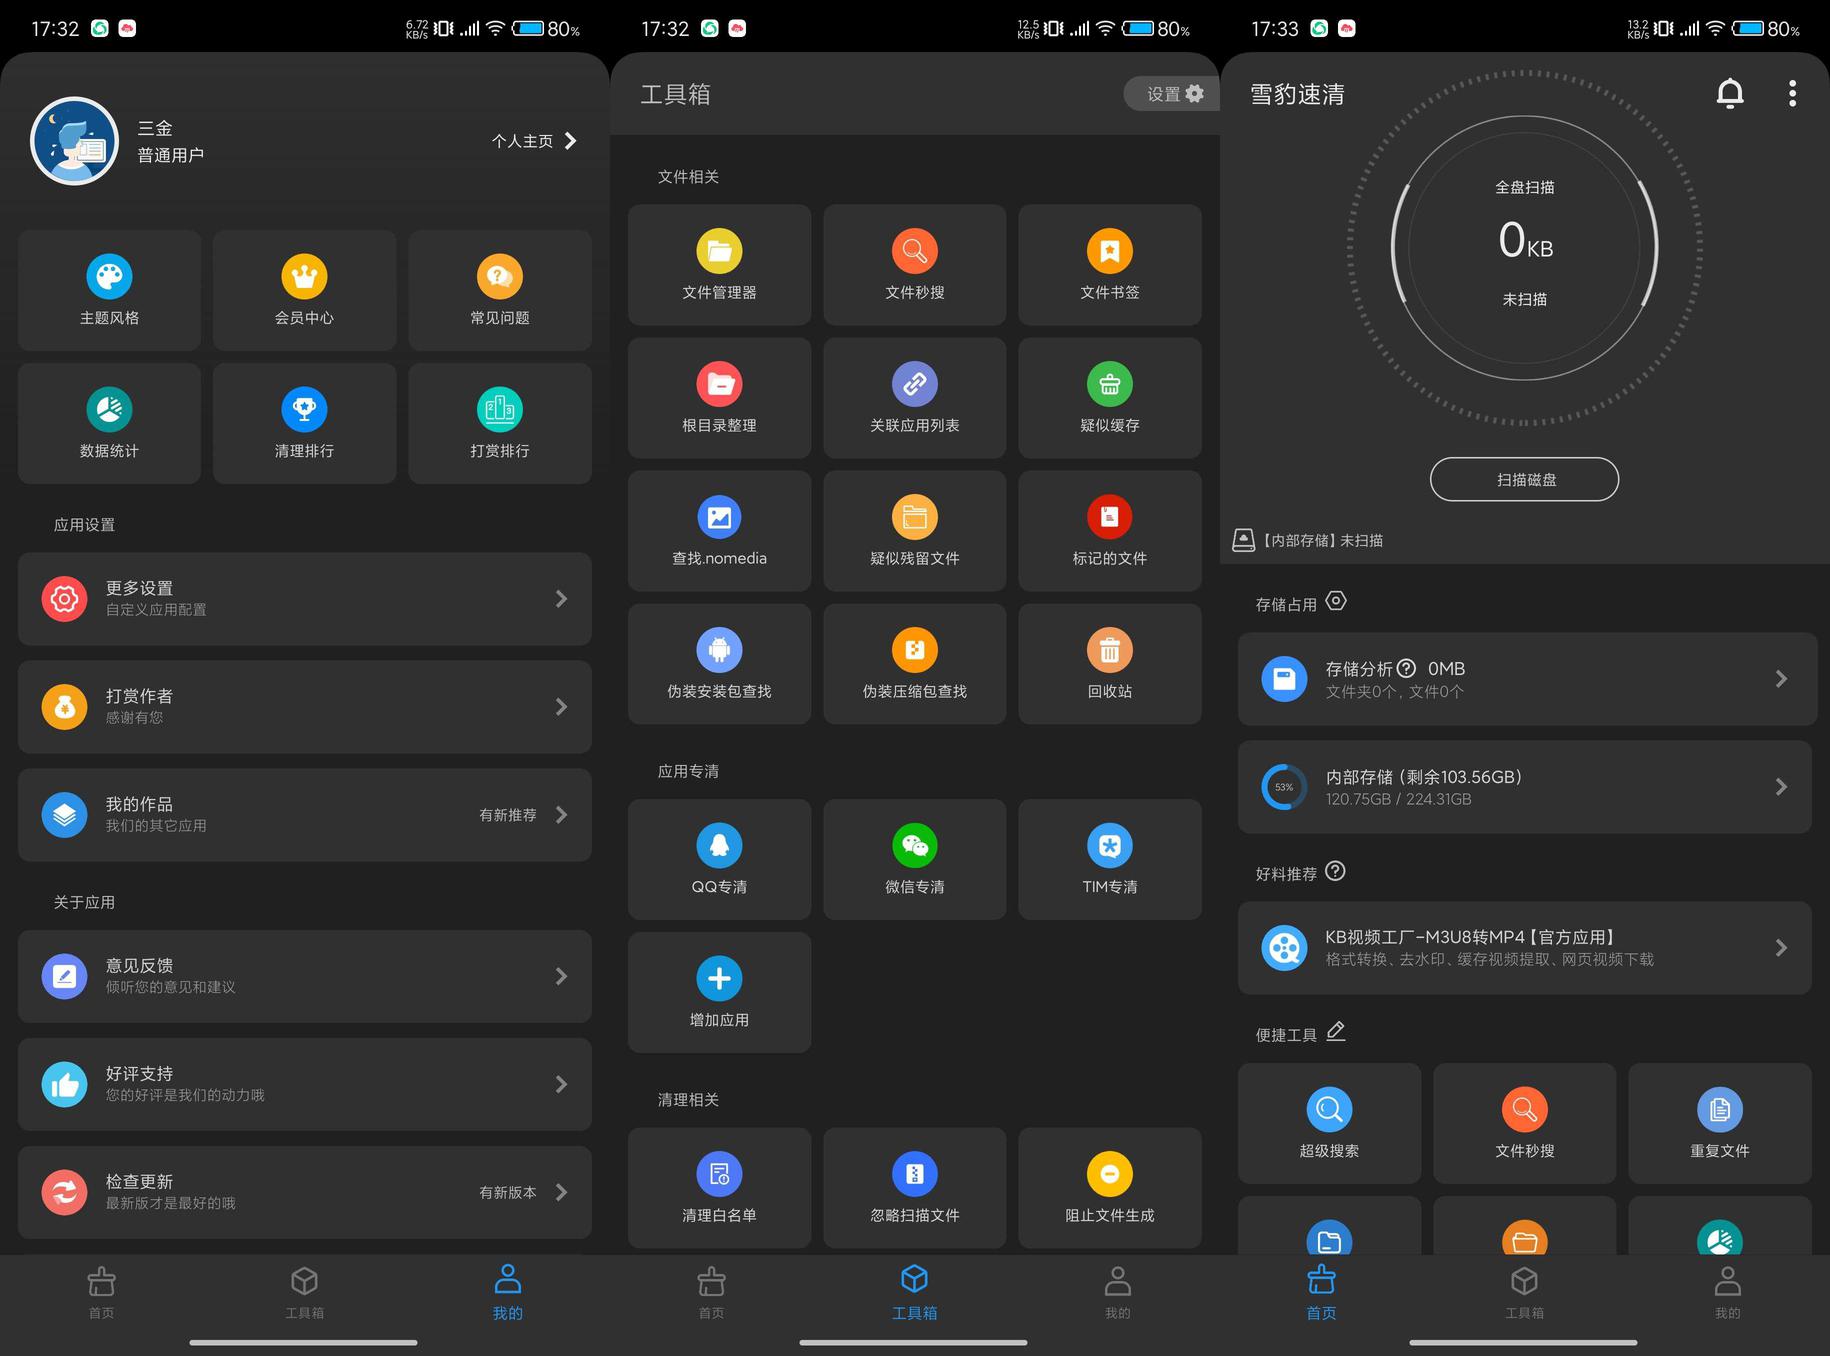Expand 打赏作者 row chevron
This screenshot has height=1356, width=1830.
561,707
